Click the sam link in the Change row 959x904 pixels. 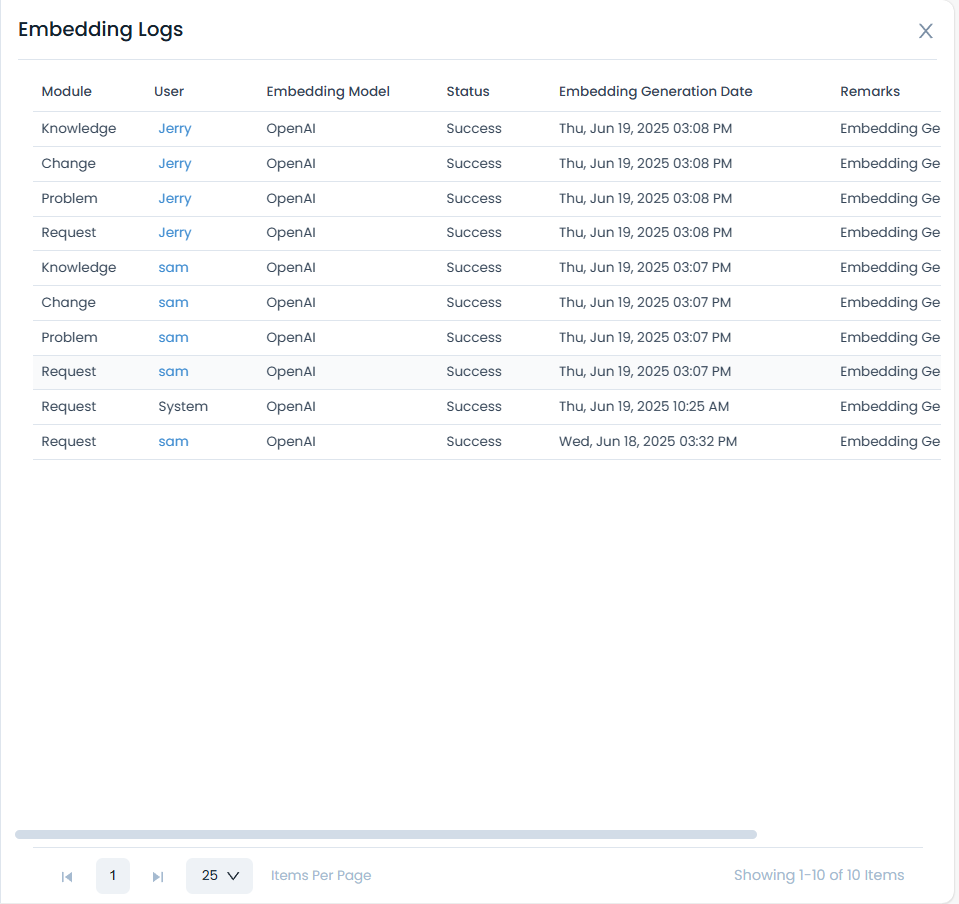point(173,303)
